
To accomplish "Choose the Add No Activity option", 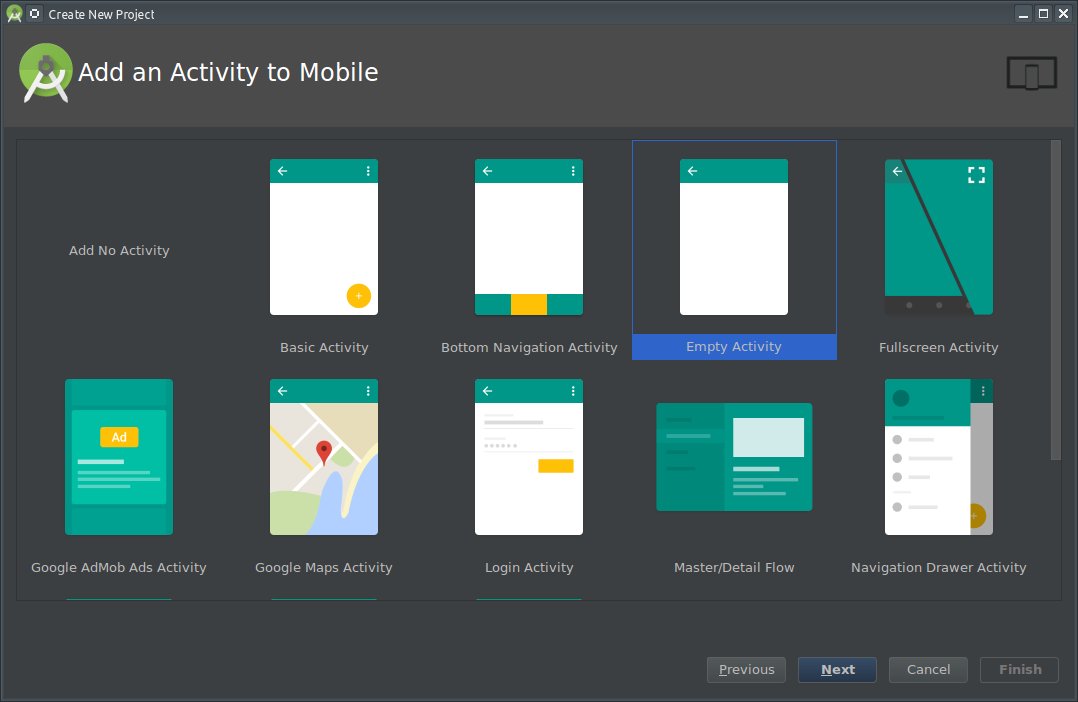I will (119, 251).
